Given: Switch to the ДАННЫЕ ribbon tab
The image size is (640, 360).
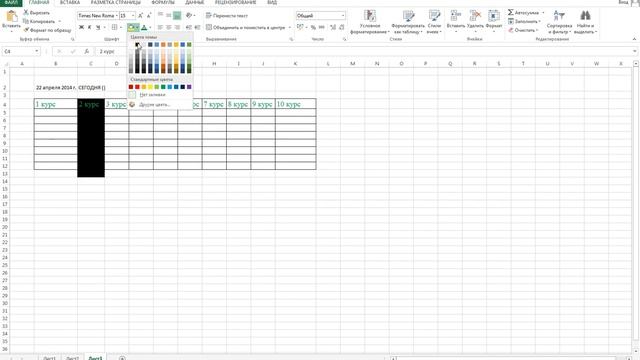Looking at the screenshot, I should click(x=194, y=2).
